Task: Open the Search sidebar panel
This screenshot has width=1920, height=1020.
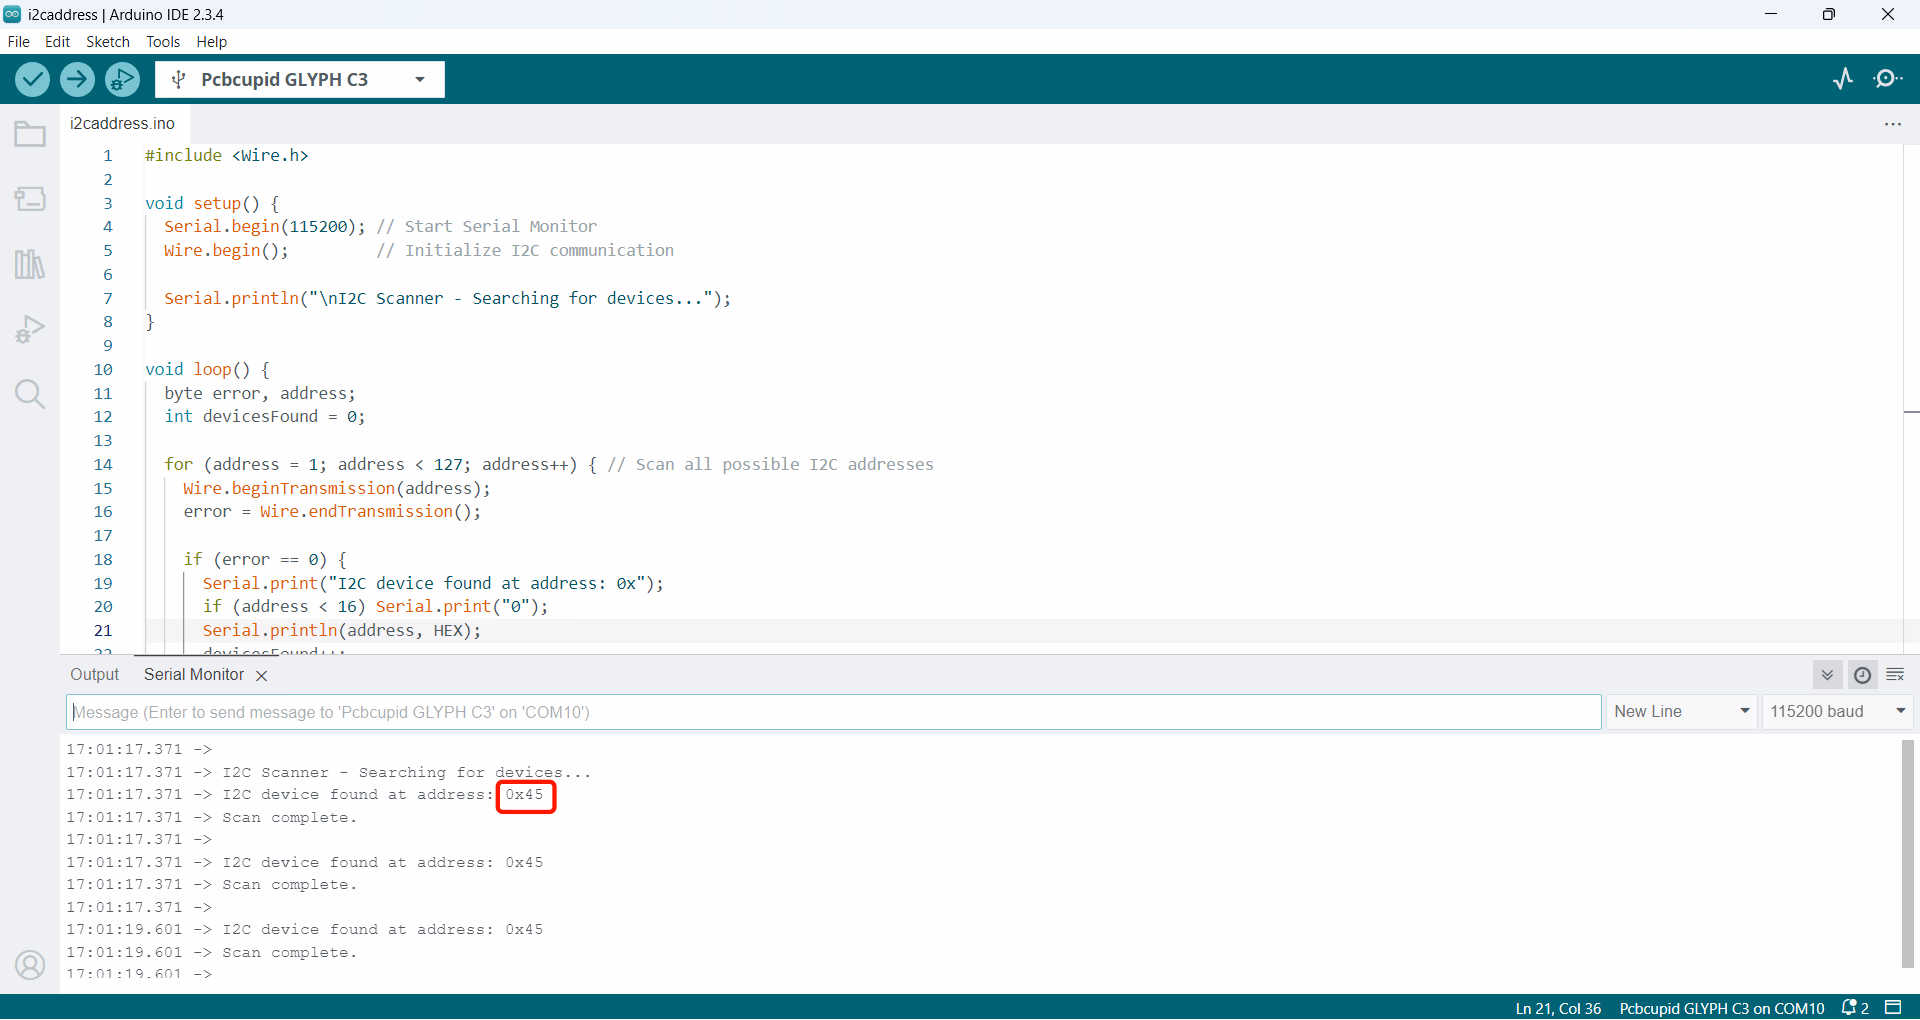Action: point(29,394)
